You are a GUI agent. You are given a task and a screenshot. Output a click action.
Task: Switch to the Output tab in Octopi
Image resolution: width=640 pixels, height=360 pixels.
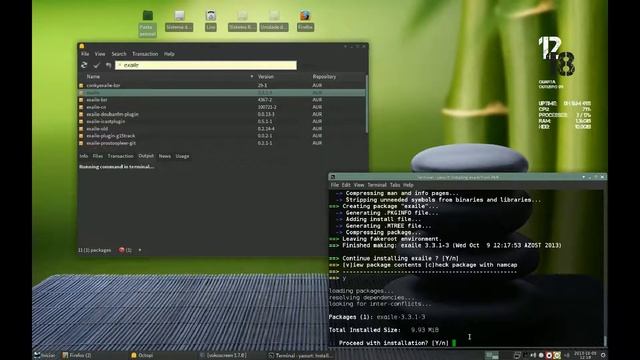[146, 156]
